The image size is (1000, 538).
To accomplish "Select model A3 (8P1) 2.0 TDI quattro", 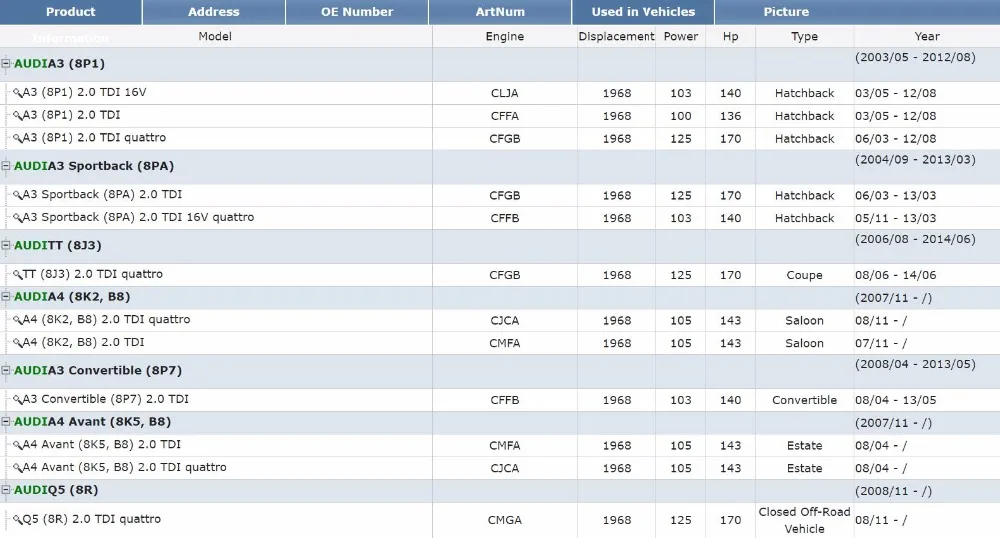I will point(94,138).
